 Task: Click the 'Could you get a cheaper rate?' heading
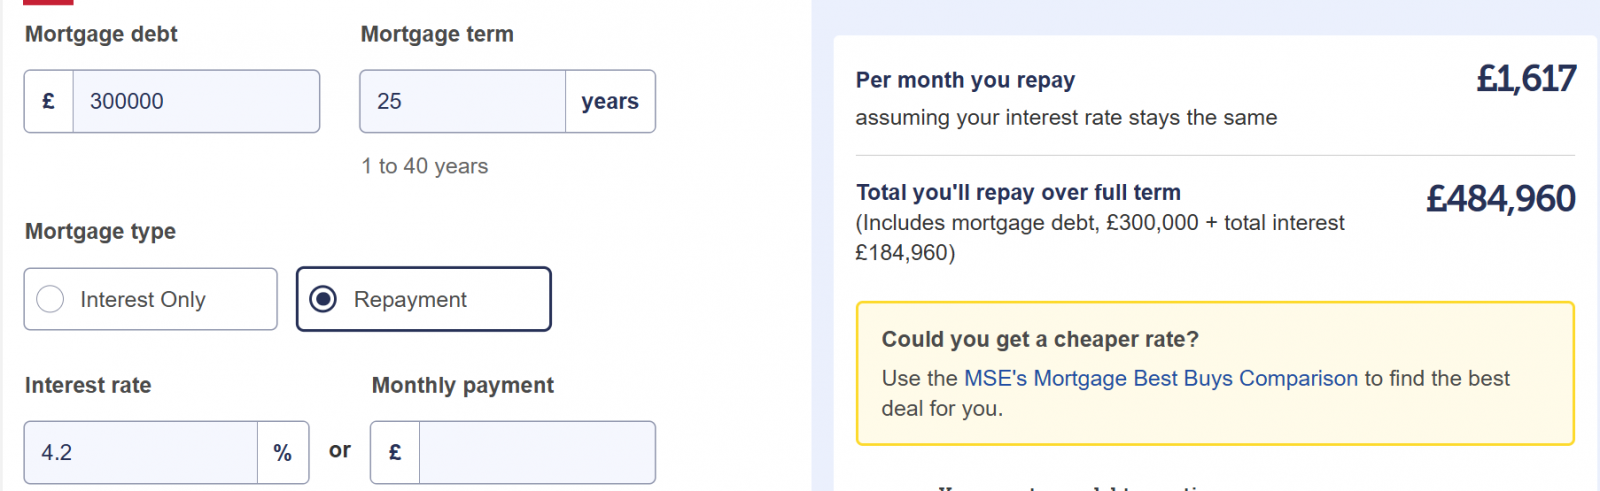coord(1040,339)
